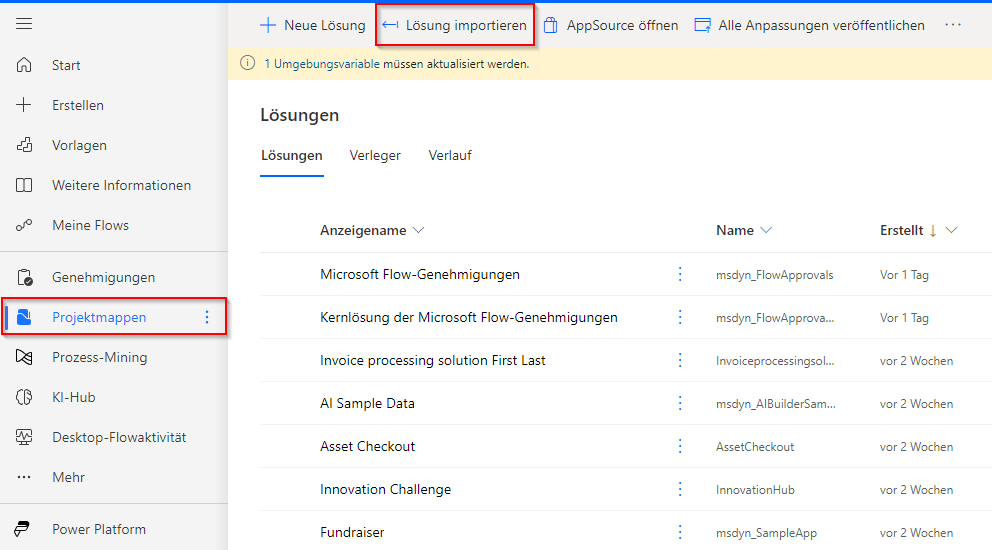Click Desktop-Flowaktivität label in sidebar
The width and height of the screenshot is (992, 550).
click(x=120, y=437)
